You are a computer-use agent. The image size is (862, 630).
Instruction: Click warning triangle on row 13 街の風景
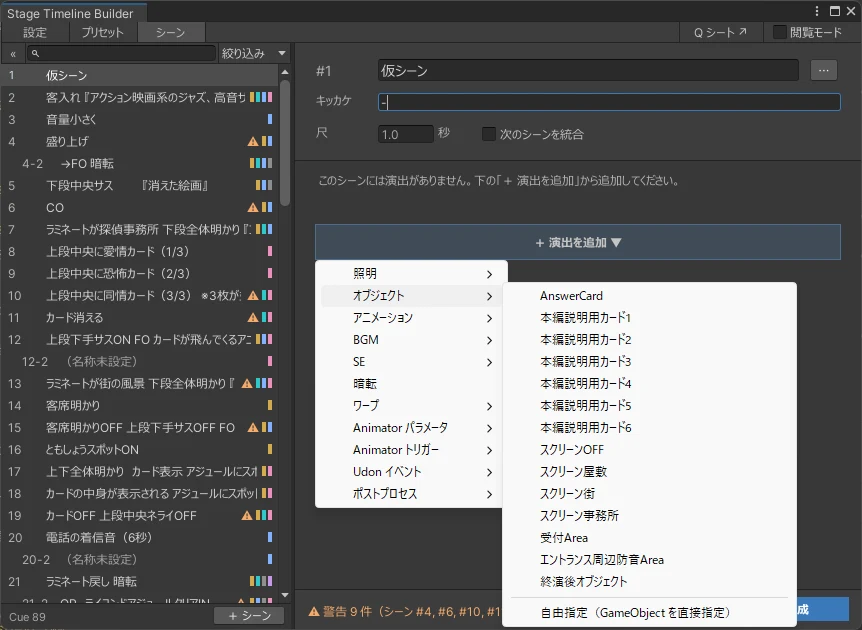tap(247, 383)
